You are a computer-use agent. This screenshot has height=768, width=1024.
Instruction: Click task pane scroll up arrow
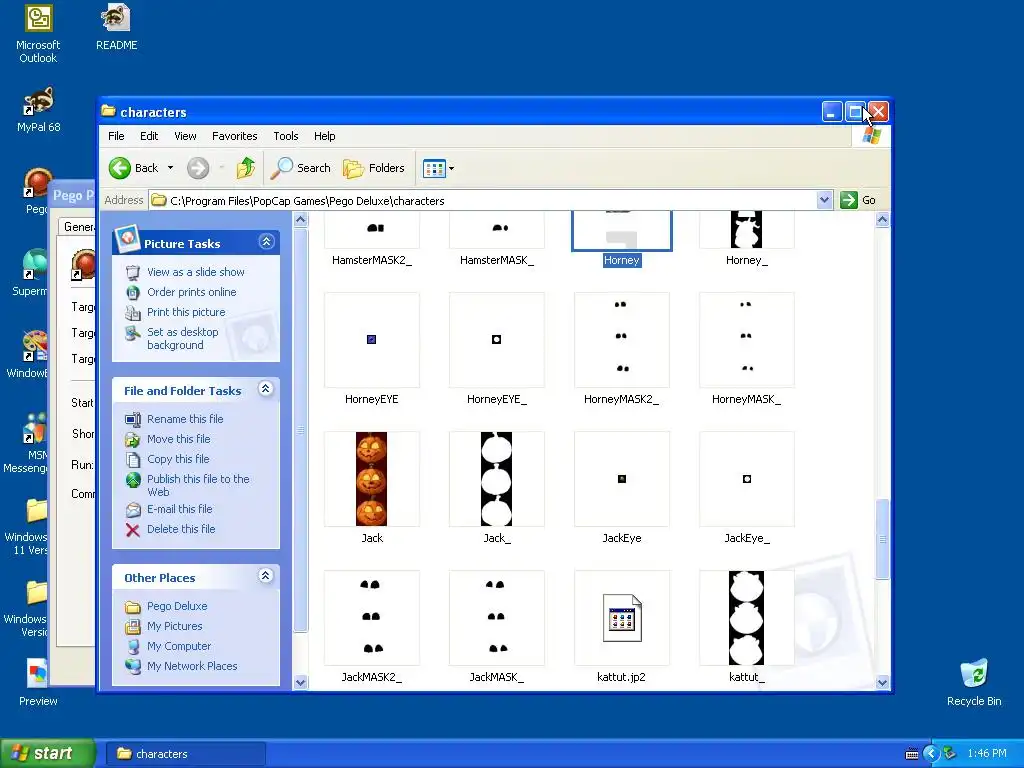point(300,219)
